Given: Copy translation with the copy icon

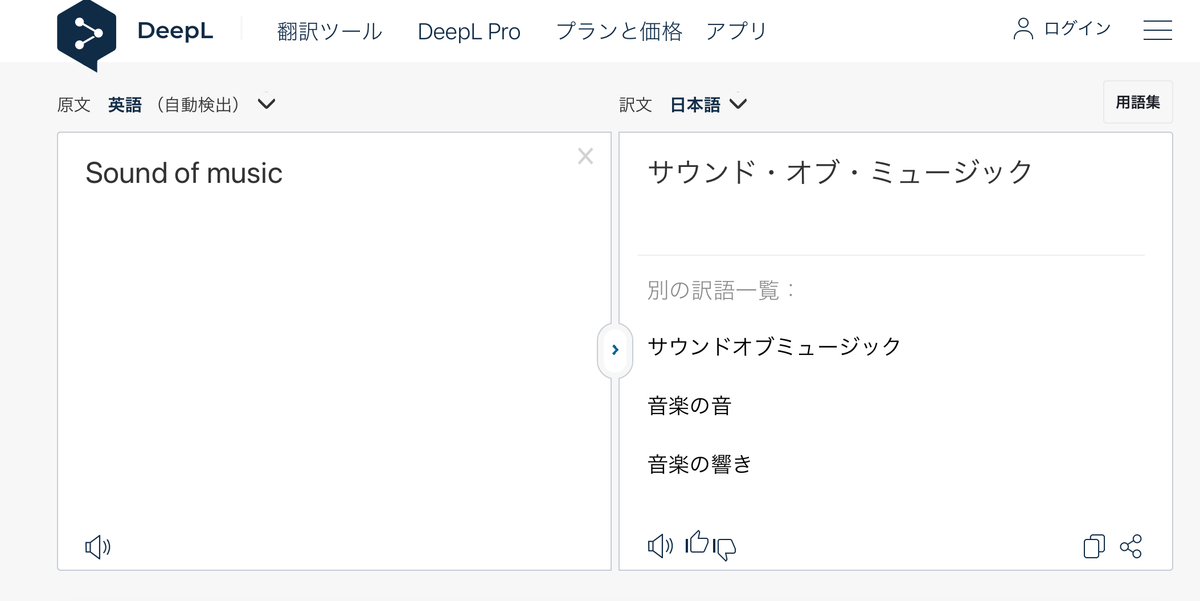Looking at the screenshot, I should [1094, 546].
